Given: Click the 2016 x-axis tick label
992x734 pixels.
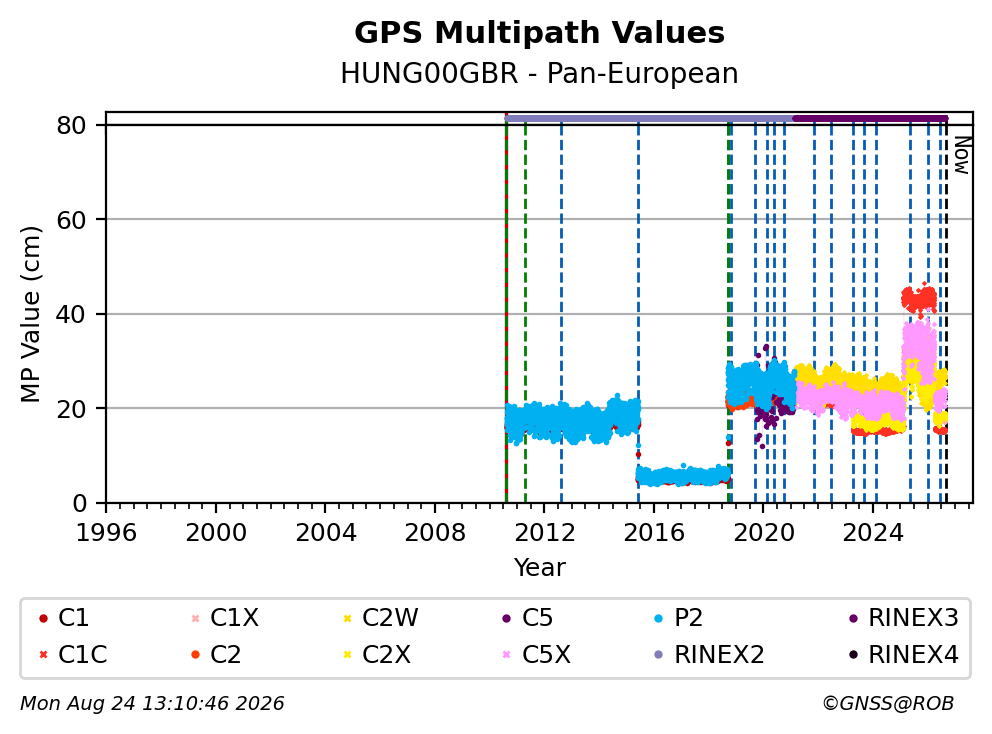Looking at the screenshot, I should click(654, 533).
